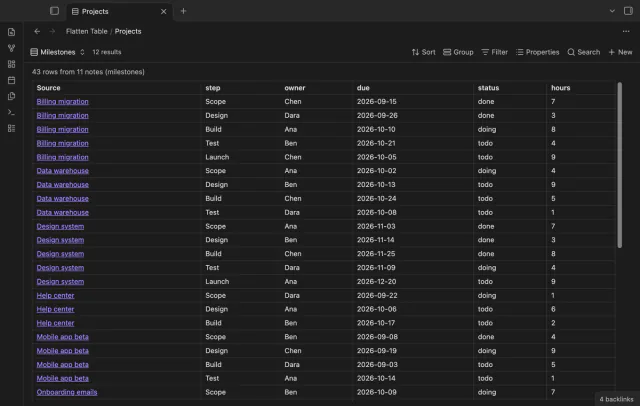Open Help center link in Build row
The image size is (640, 406).
[x=56, y=323]
